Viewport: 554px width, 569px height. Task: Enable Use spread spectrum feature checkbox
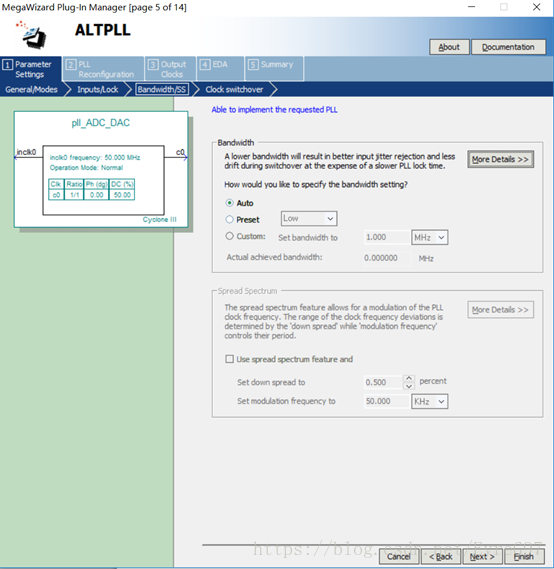pyautogui.click(x=229, y=359)
